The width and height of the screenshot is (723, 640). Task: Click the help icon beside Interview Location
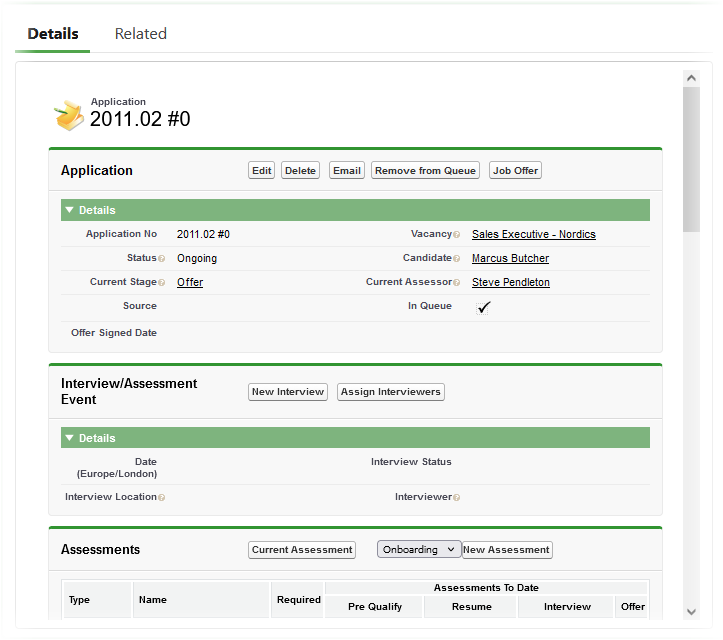click(x=162, y=497)
